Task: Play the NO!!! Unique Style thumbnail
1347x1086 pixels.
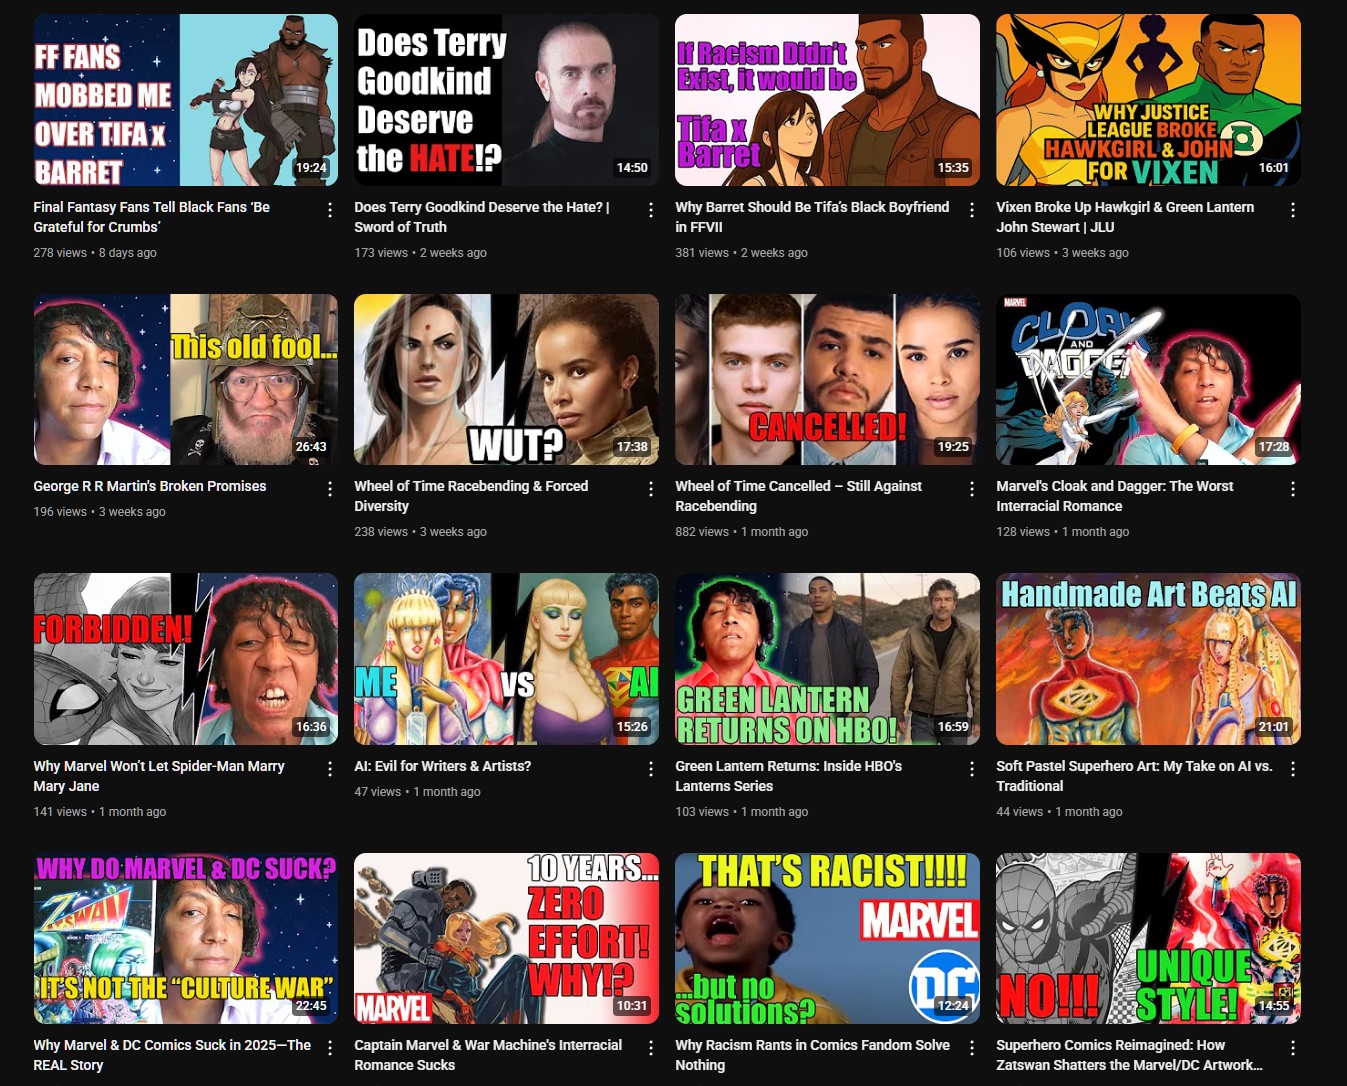Action: pyautogui.click(x=1149, y=938)
